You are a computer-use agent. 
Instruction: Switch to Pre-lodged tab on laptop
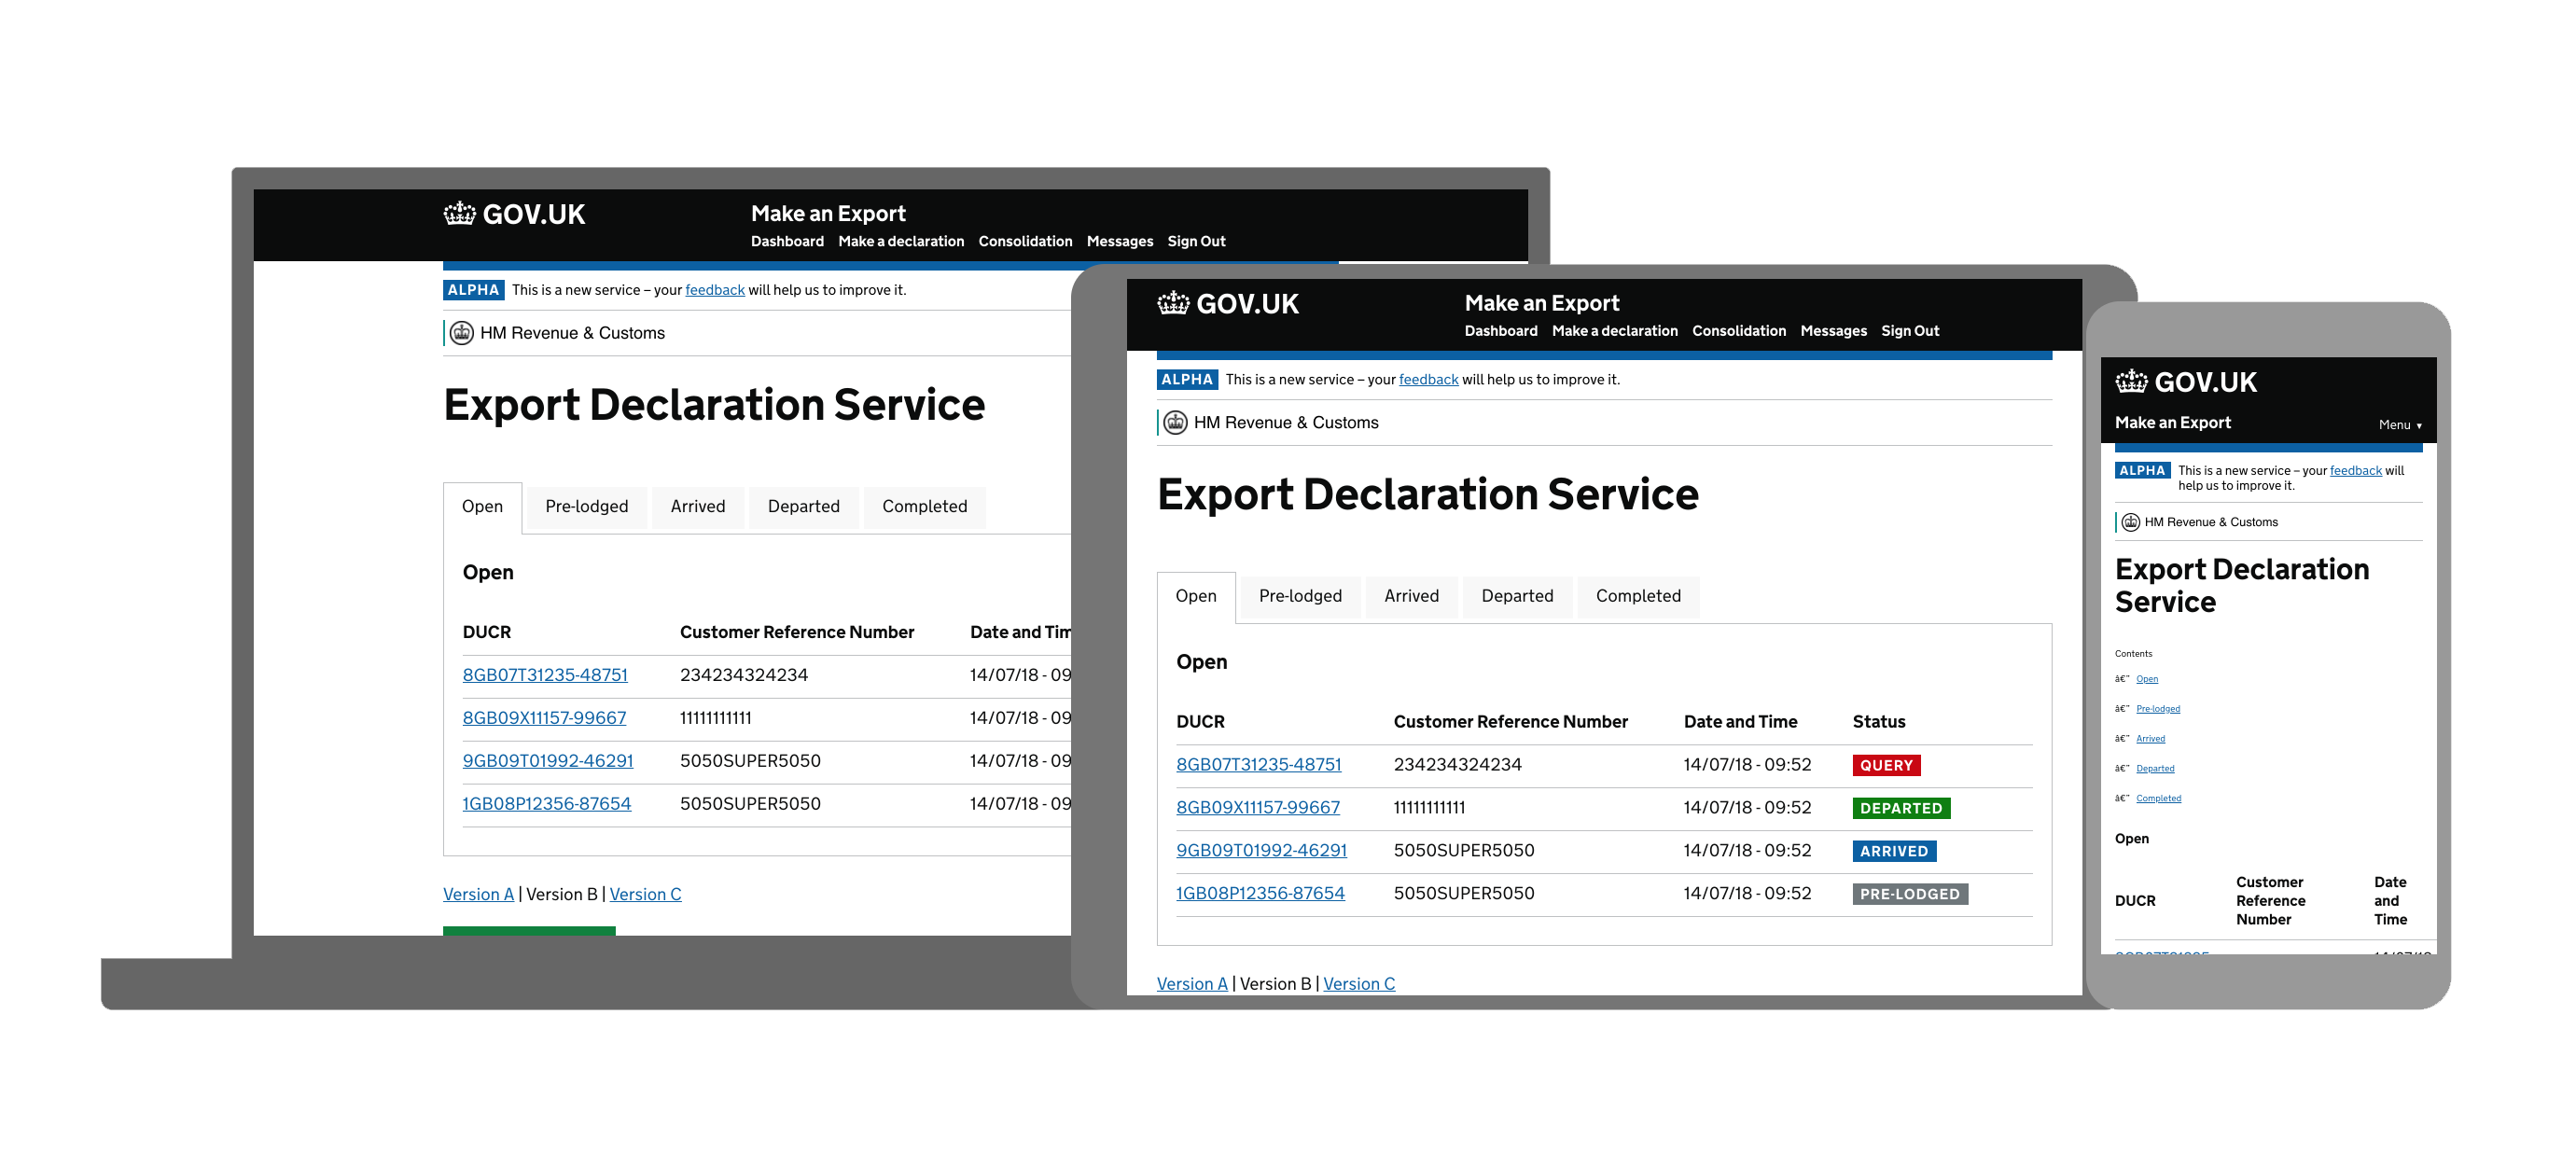coord(586,506)
